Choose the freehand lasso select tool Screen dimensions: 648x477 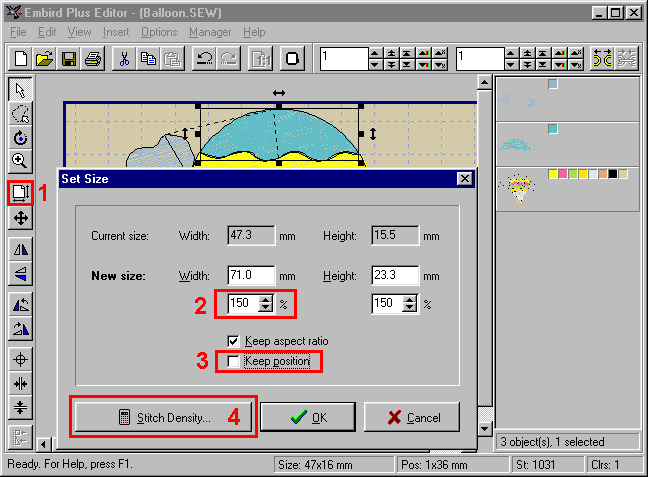(20, 114)
